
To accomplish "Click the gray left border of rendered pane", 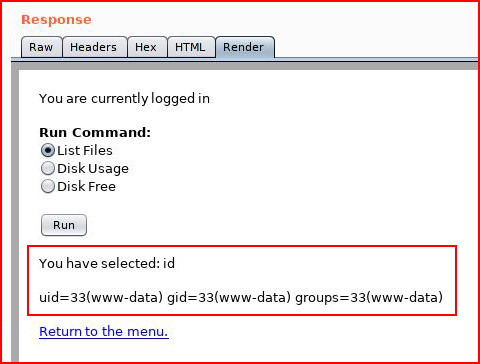I will (x=15, y=213).
